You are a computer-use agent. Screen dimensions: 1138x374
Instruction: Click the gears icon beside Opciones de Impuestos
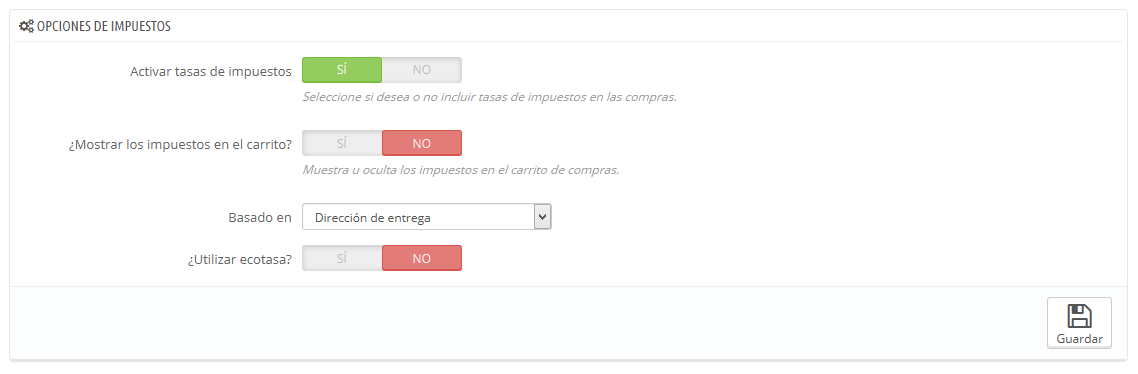26,26
